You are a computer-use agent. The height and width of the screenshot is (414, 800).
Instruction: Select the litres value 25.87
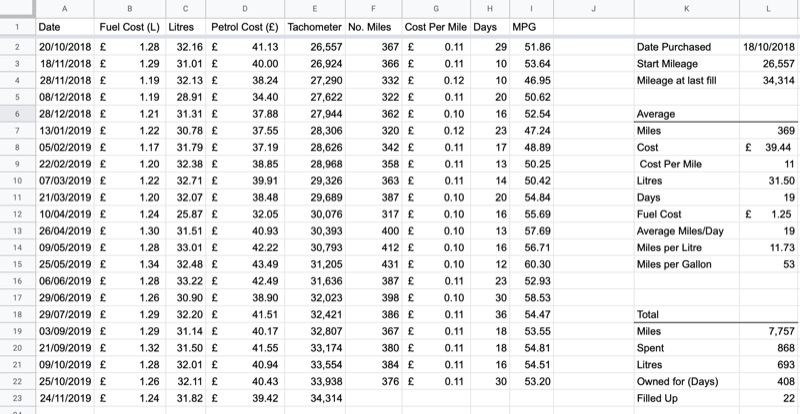(x=186, y=214)
